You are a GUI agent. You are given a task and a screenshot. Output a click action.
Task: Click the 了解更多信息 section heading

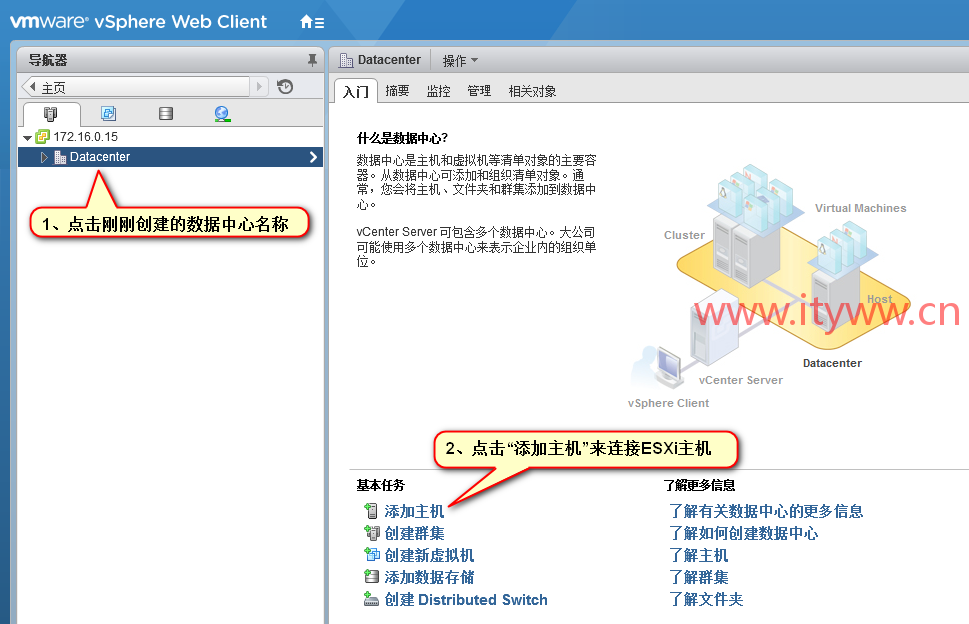(x=699, y=485)
